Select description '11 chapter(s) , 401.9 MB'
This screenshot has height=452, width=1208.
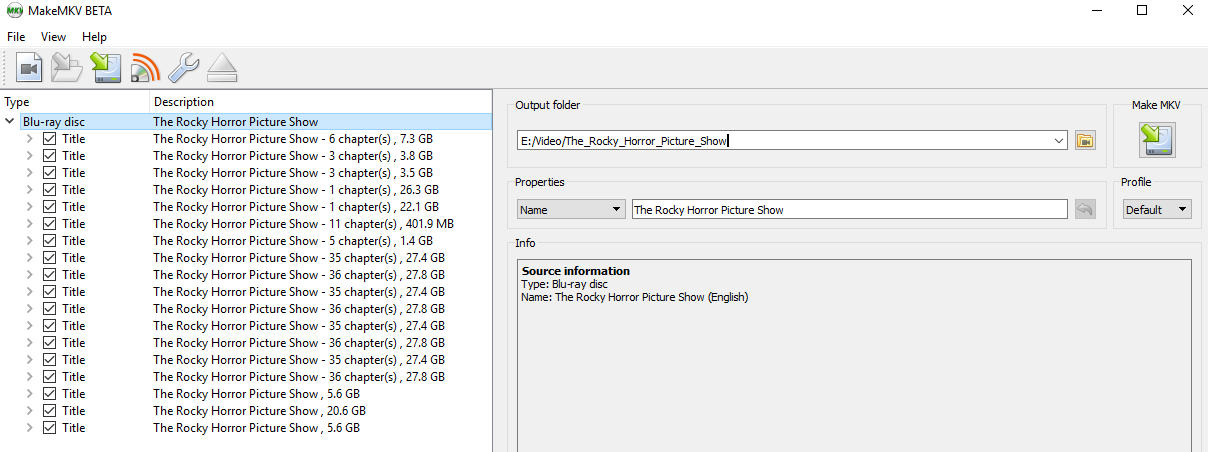pyautogui.click(x=304, y=224)
